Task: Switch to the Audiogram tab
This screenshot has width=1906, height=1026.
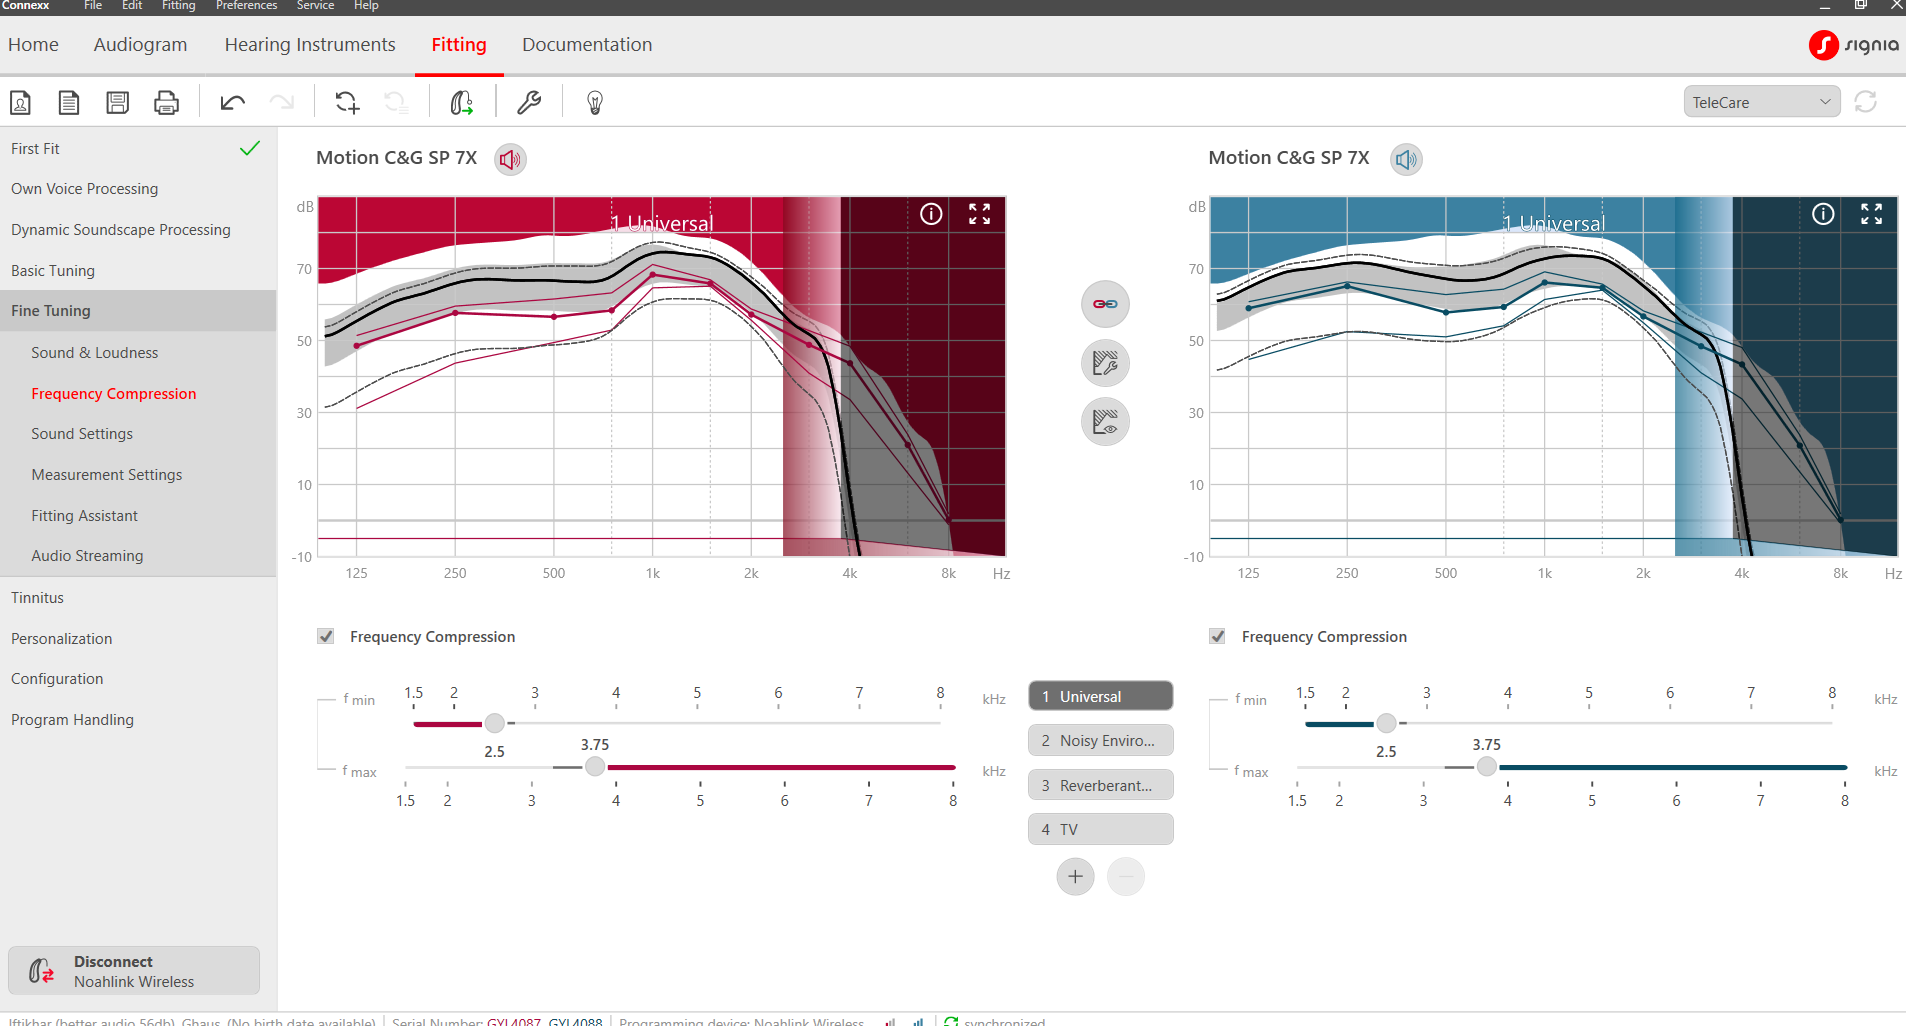Action: (x=140, y=45)
